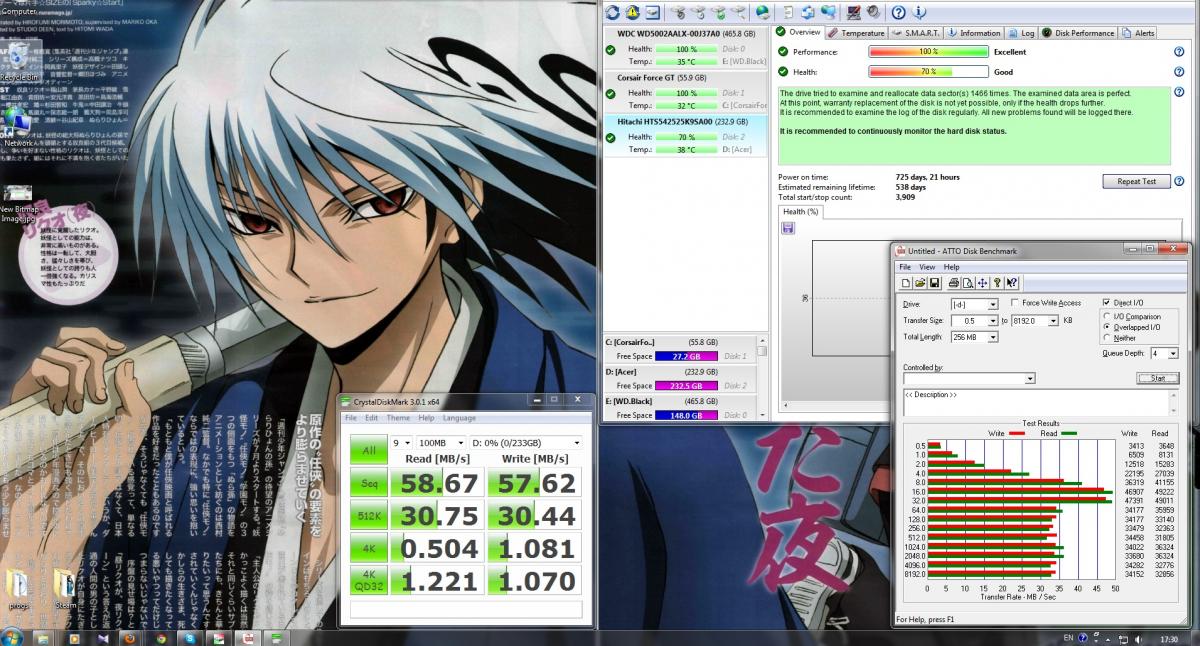Open the Controlled by dropdown
Viewport: 1200px width, 646px height.
pos(1030,379)
